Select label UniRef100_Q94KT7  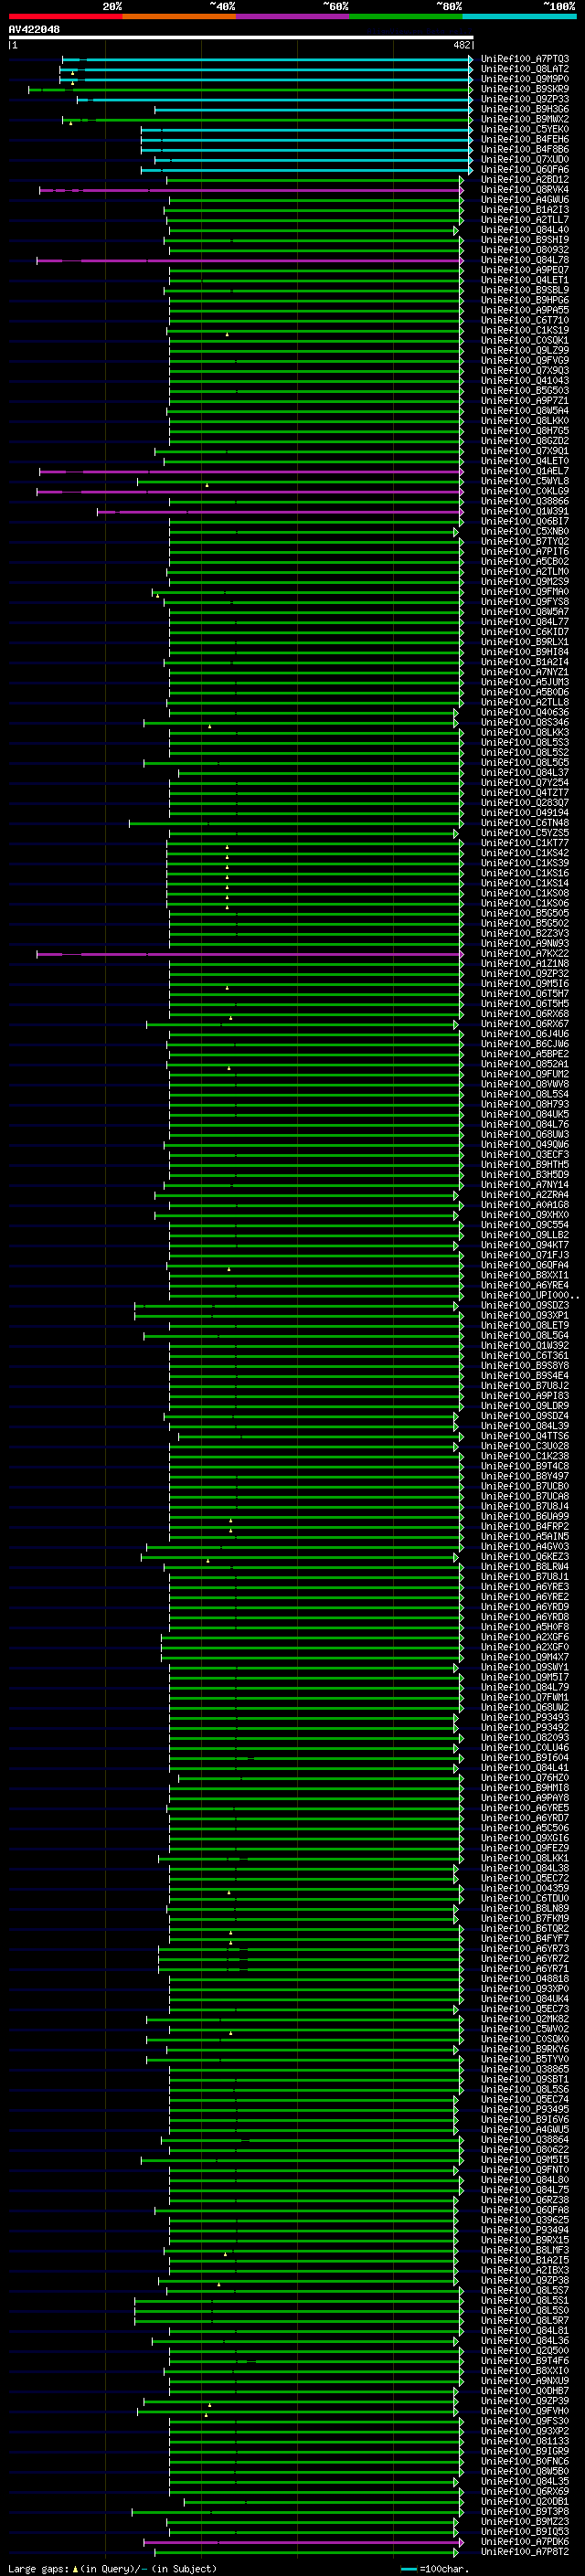[525, 1245]
